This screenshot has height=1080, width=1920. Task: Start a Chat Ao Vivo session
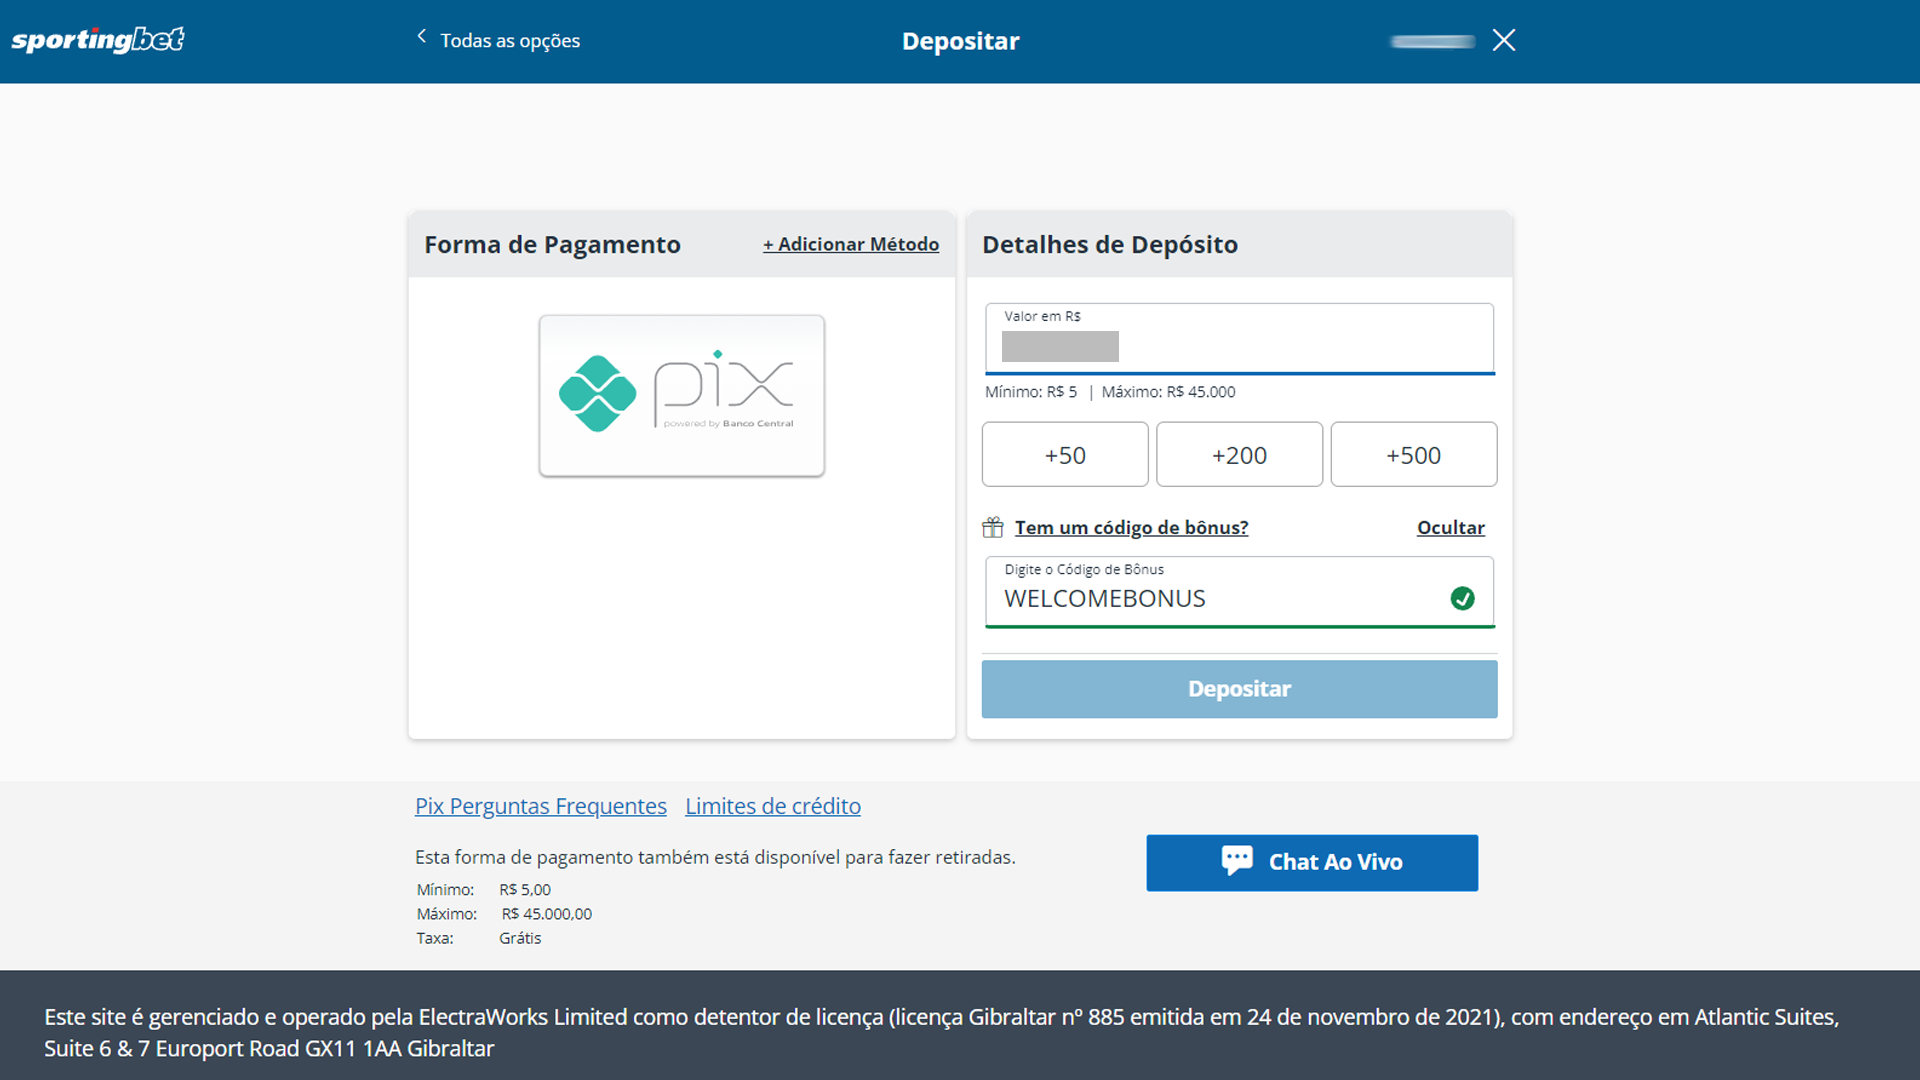point(1312,863)
